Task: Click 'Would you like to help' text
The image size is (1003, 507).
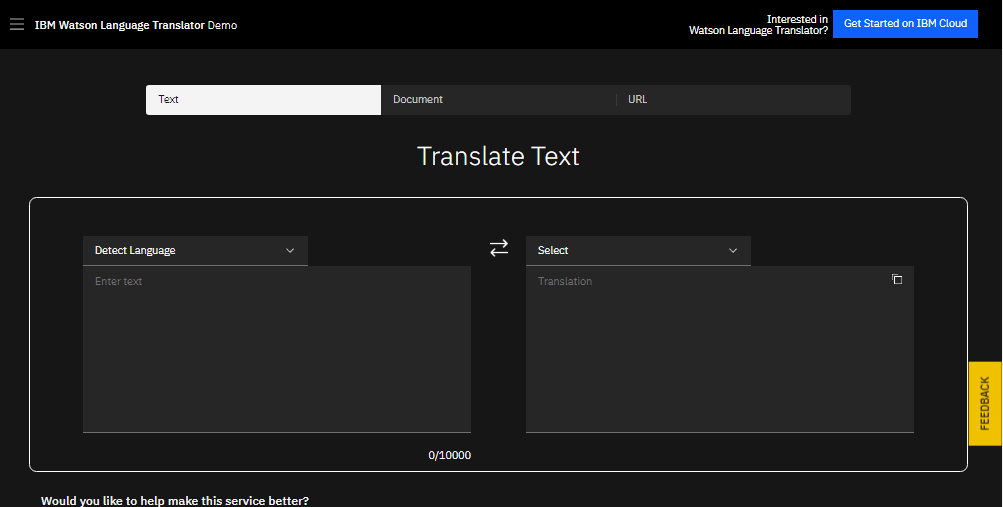Action: [x=175, y=501]
